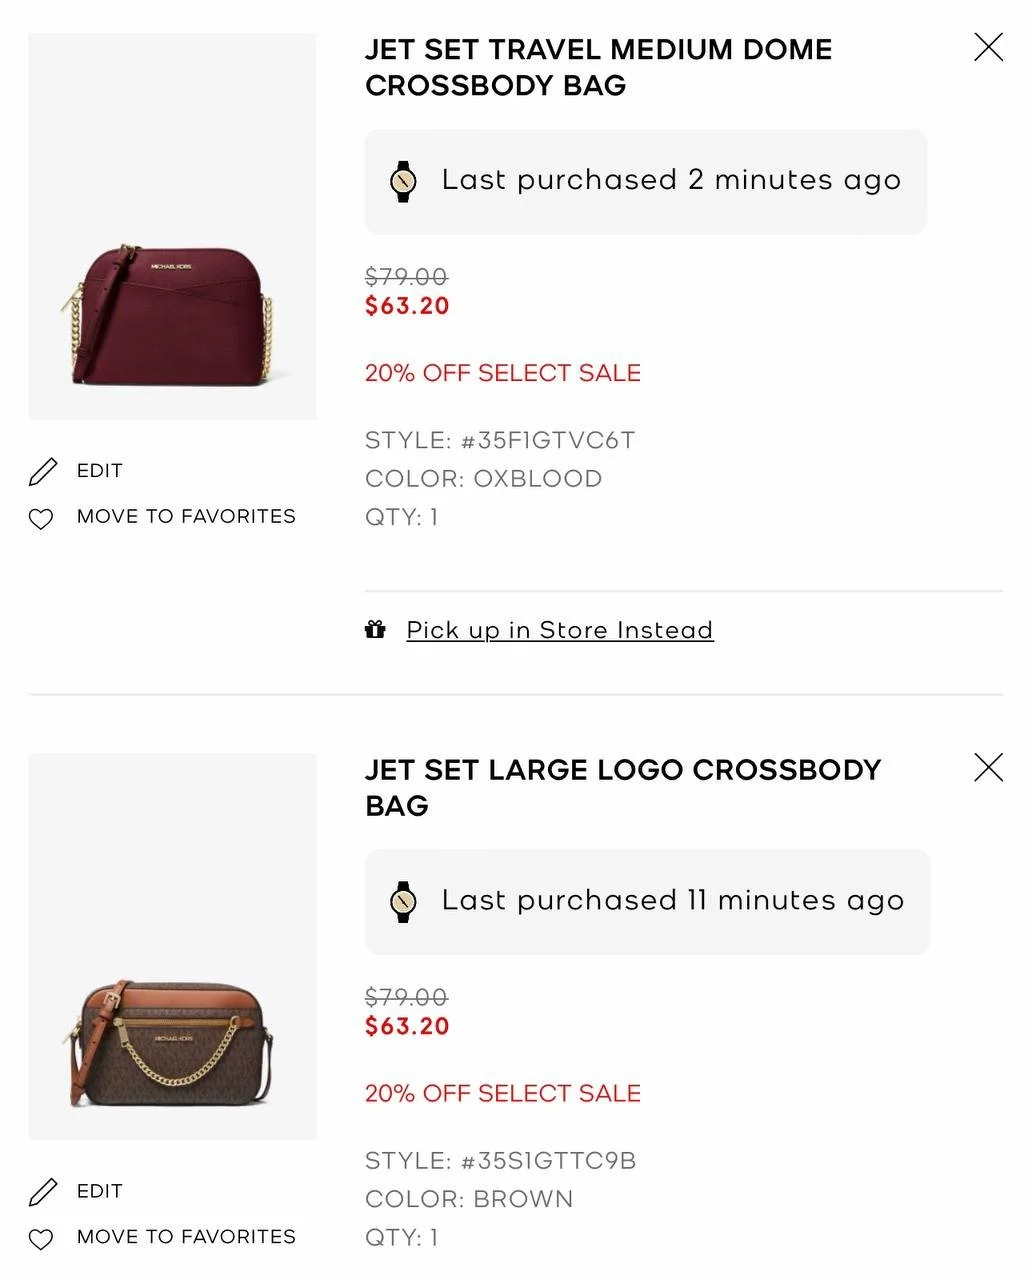Click watch icon in 11 minutes ago banner

click(403, 901)
